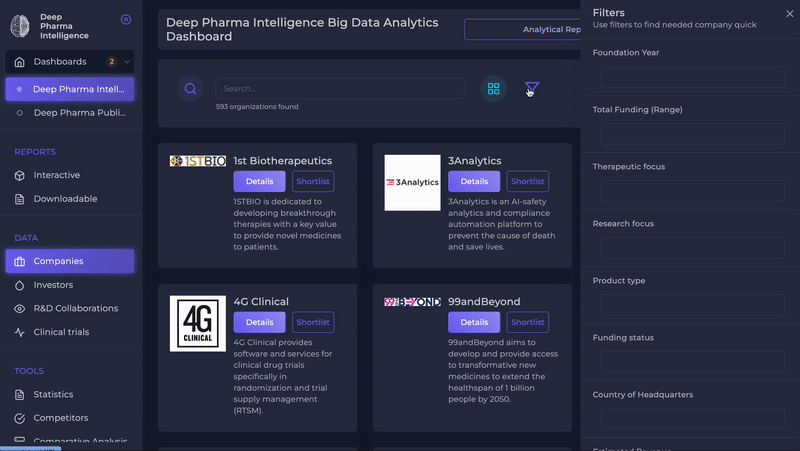Open Dashboards home icon
Screen dimensions: 800x451
19,62
